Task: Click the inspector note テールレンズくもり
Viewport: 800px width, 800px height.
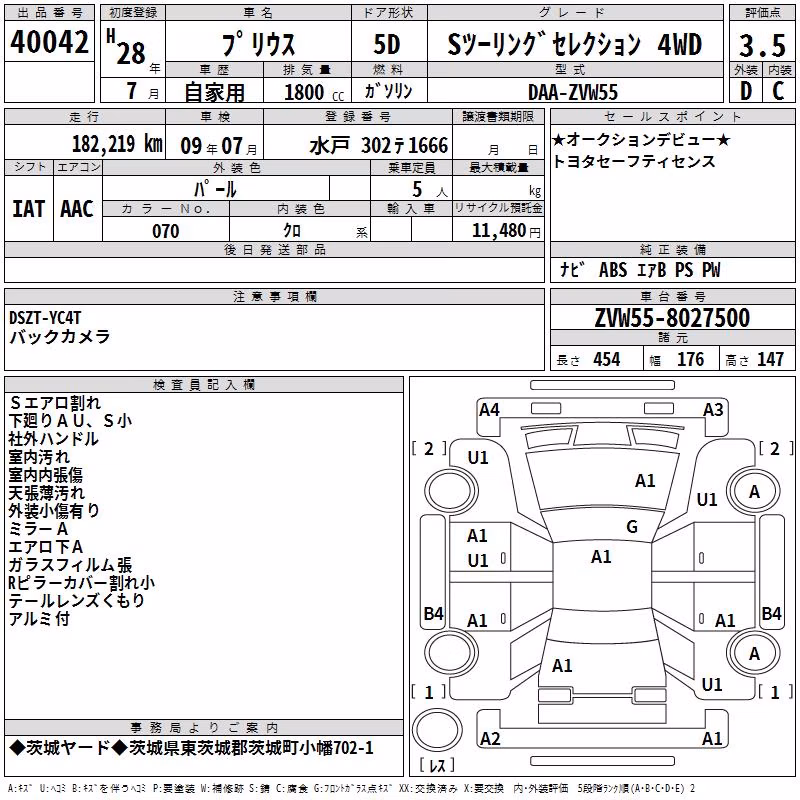Action: [x=77, y=601]
